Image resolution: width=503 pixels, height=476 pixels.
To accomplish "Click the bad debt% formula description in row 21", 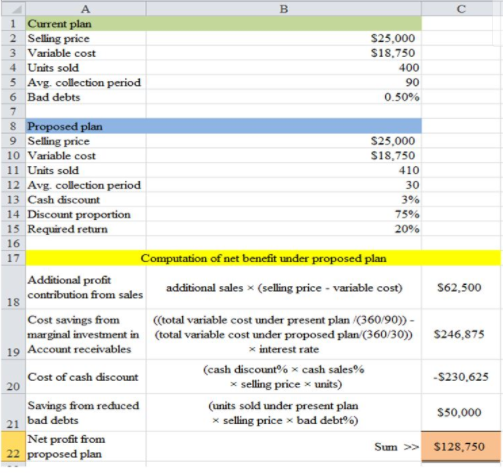I will tap(284, 412).
